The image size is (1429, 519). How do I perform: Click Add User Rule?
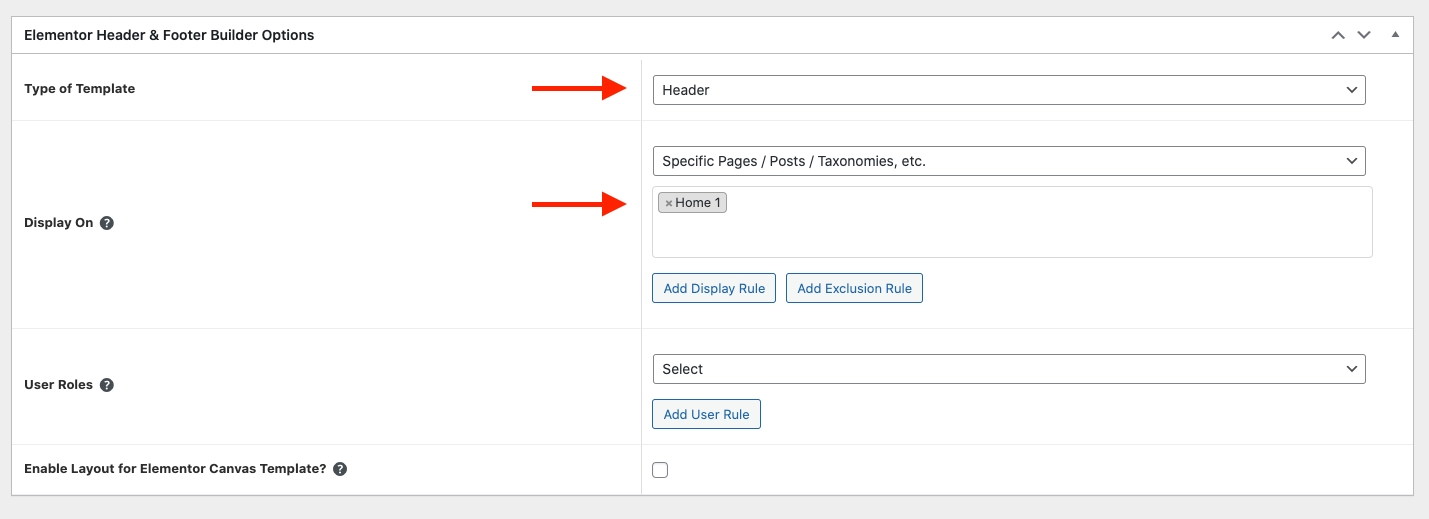[x=706, y=414]
